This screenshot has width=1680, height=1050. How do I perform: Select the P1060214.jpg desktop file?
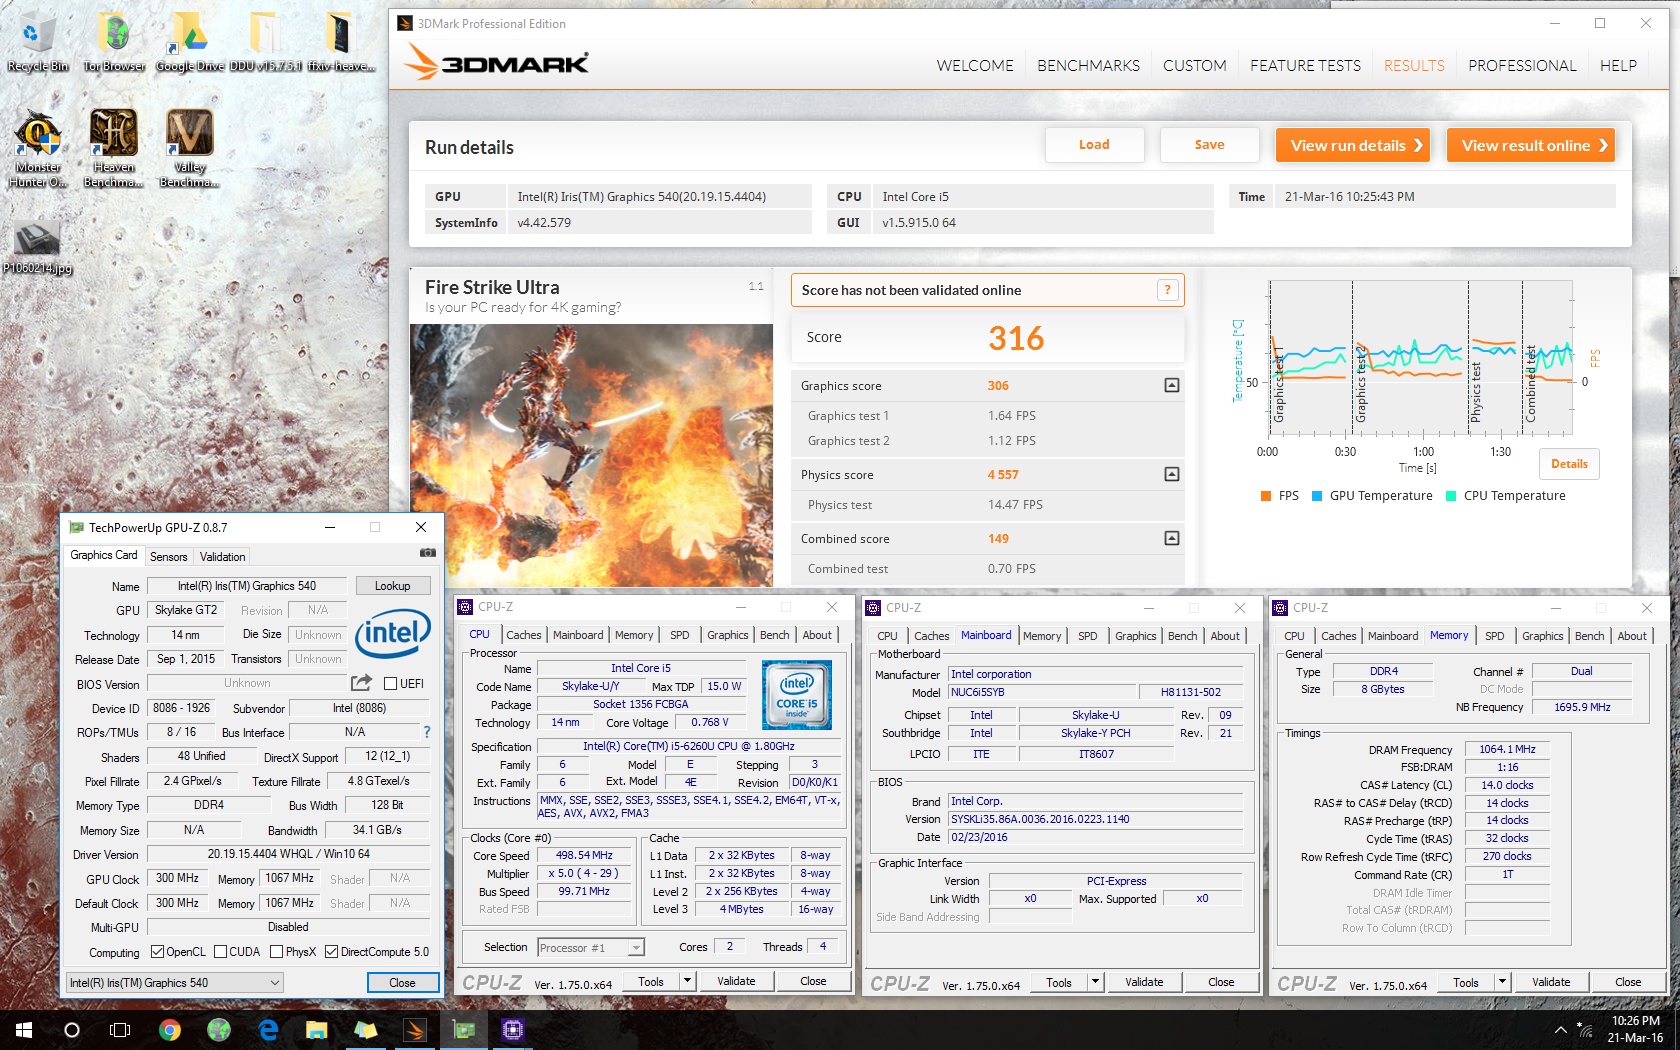pyautogui.click(x=38, y=247)
